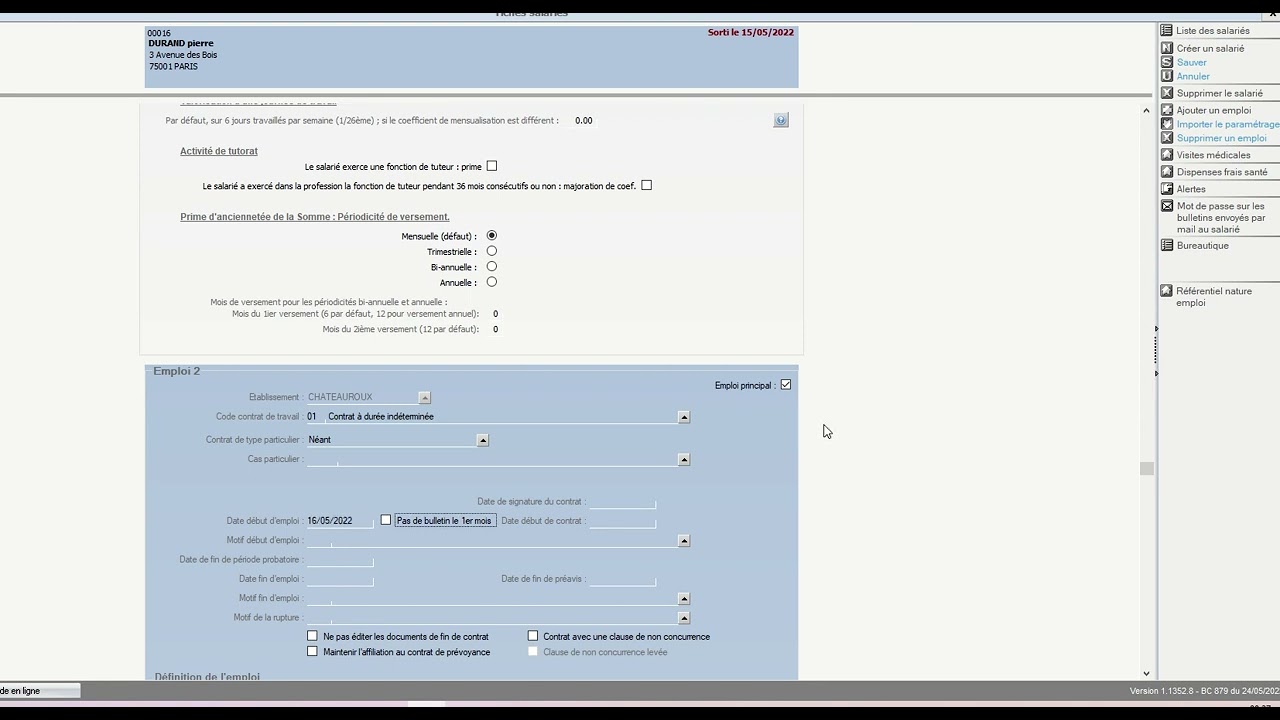
Task: Click the Importer le paramétrage icon
Action: click(x=1166, y=124)
